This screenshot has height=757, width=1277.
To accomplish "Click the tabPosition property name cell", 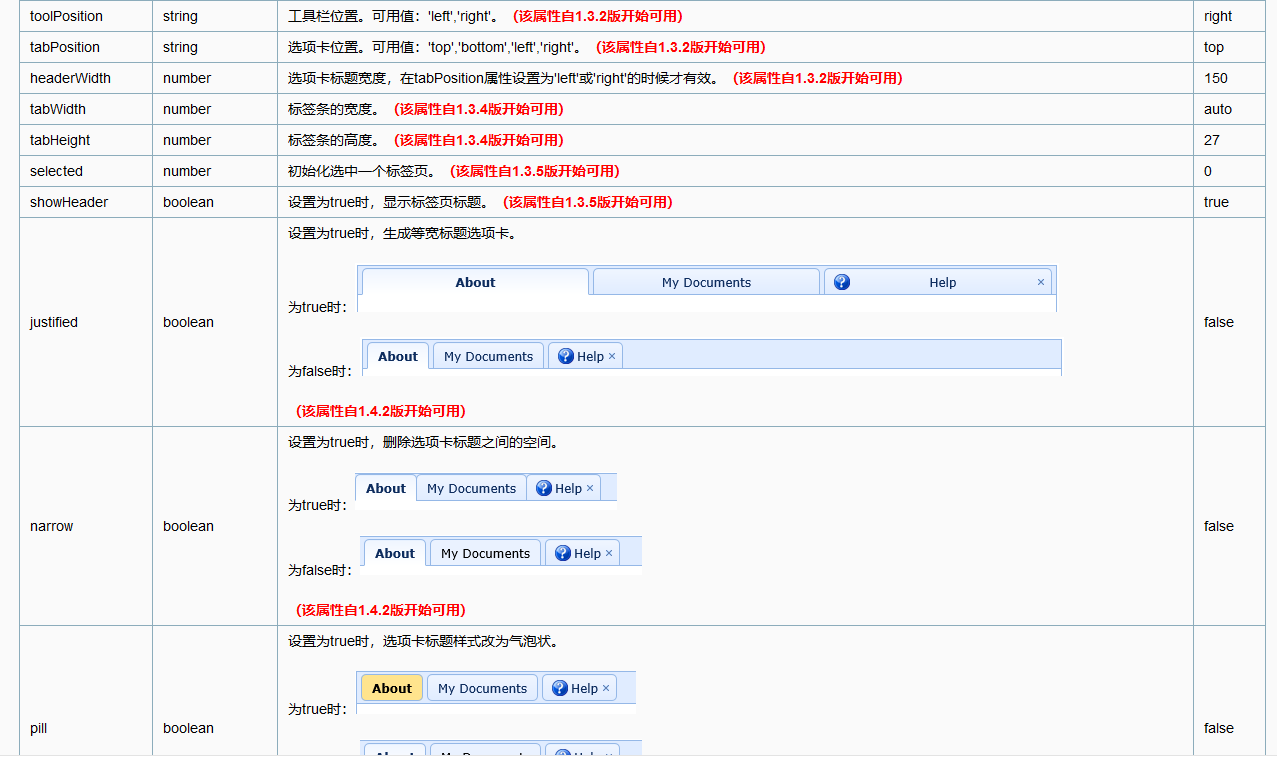I will [86, 47].
